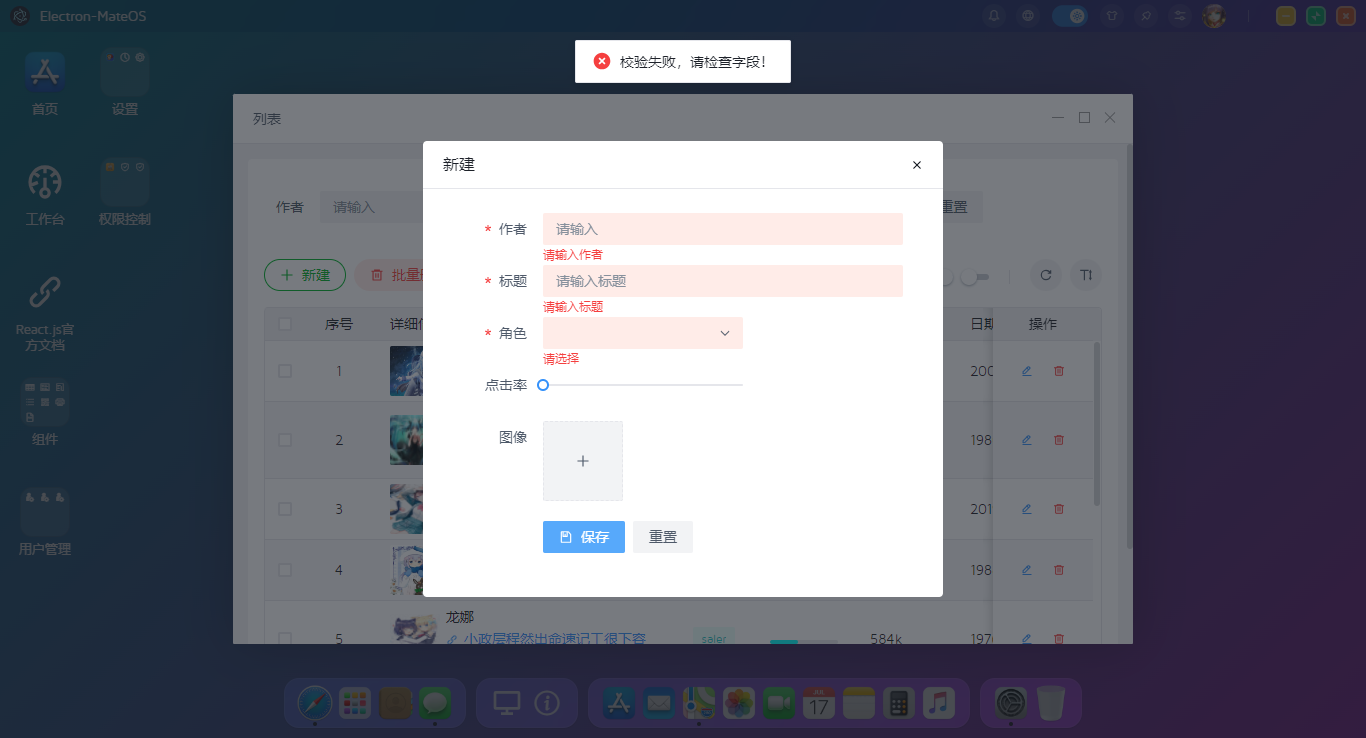
Task: Open the 工作台 dashboard desktop icon
Action: click(x=45, y=182)
